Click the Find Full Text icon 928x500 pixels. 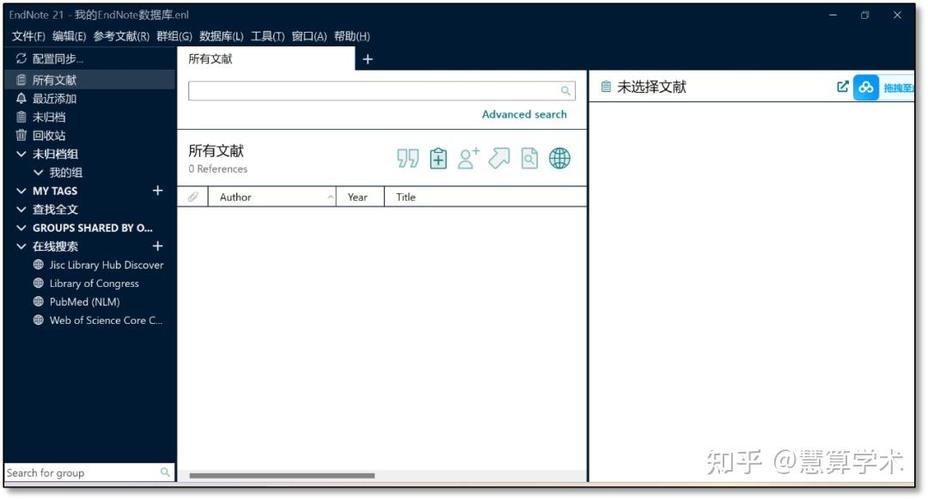coord(530,159)
